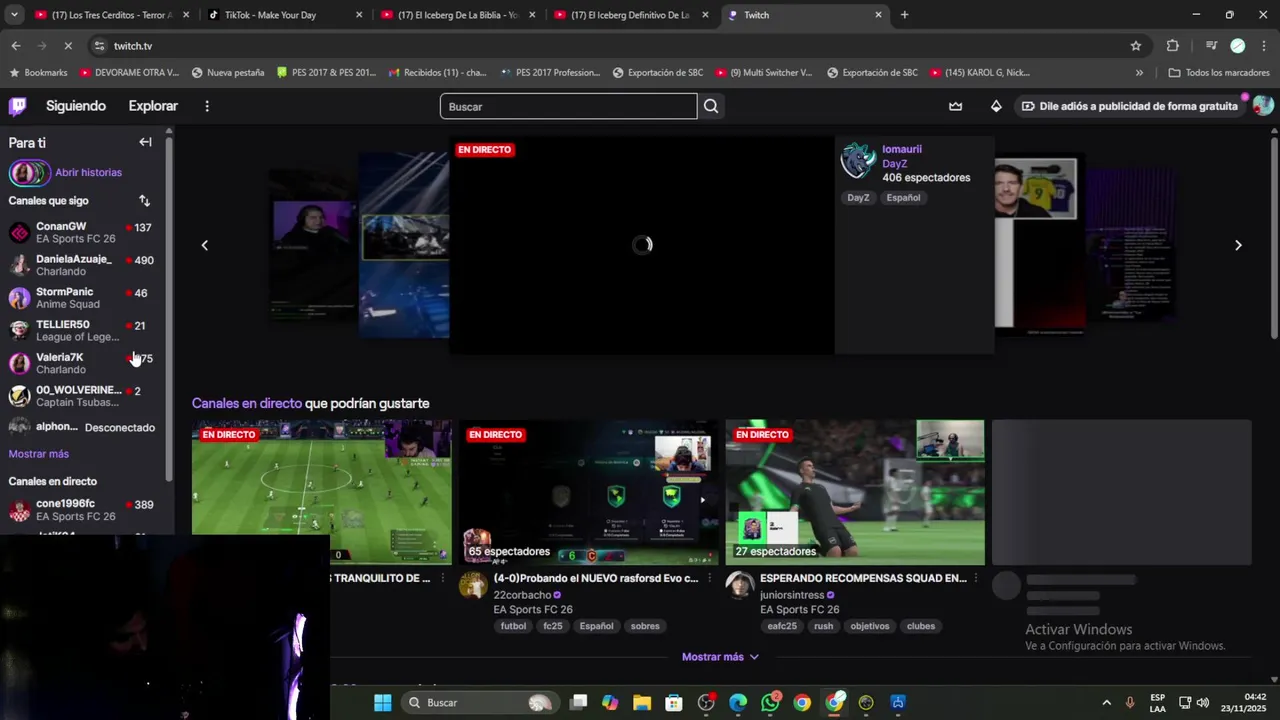Open the Windows Start menu
The height and width of the screenshot is (720, 1280).
pyautogui.click(x=383, y=703)
